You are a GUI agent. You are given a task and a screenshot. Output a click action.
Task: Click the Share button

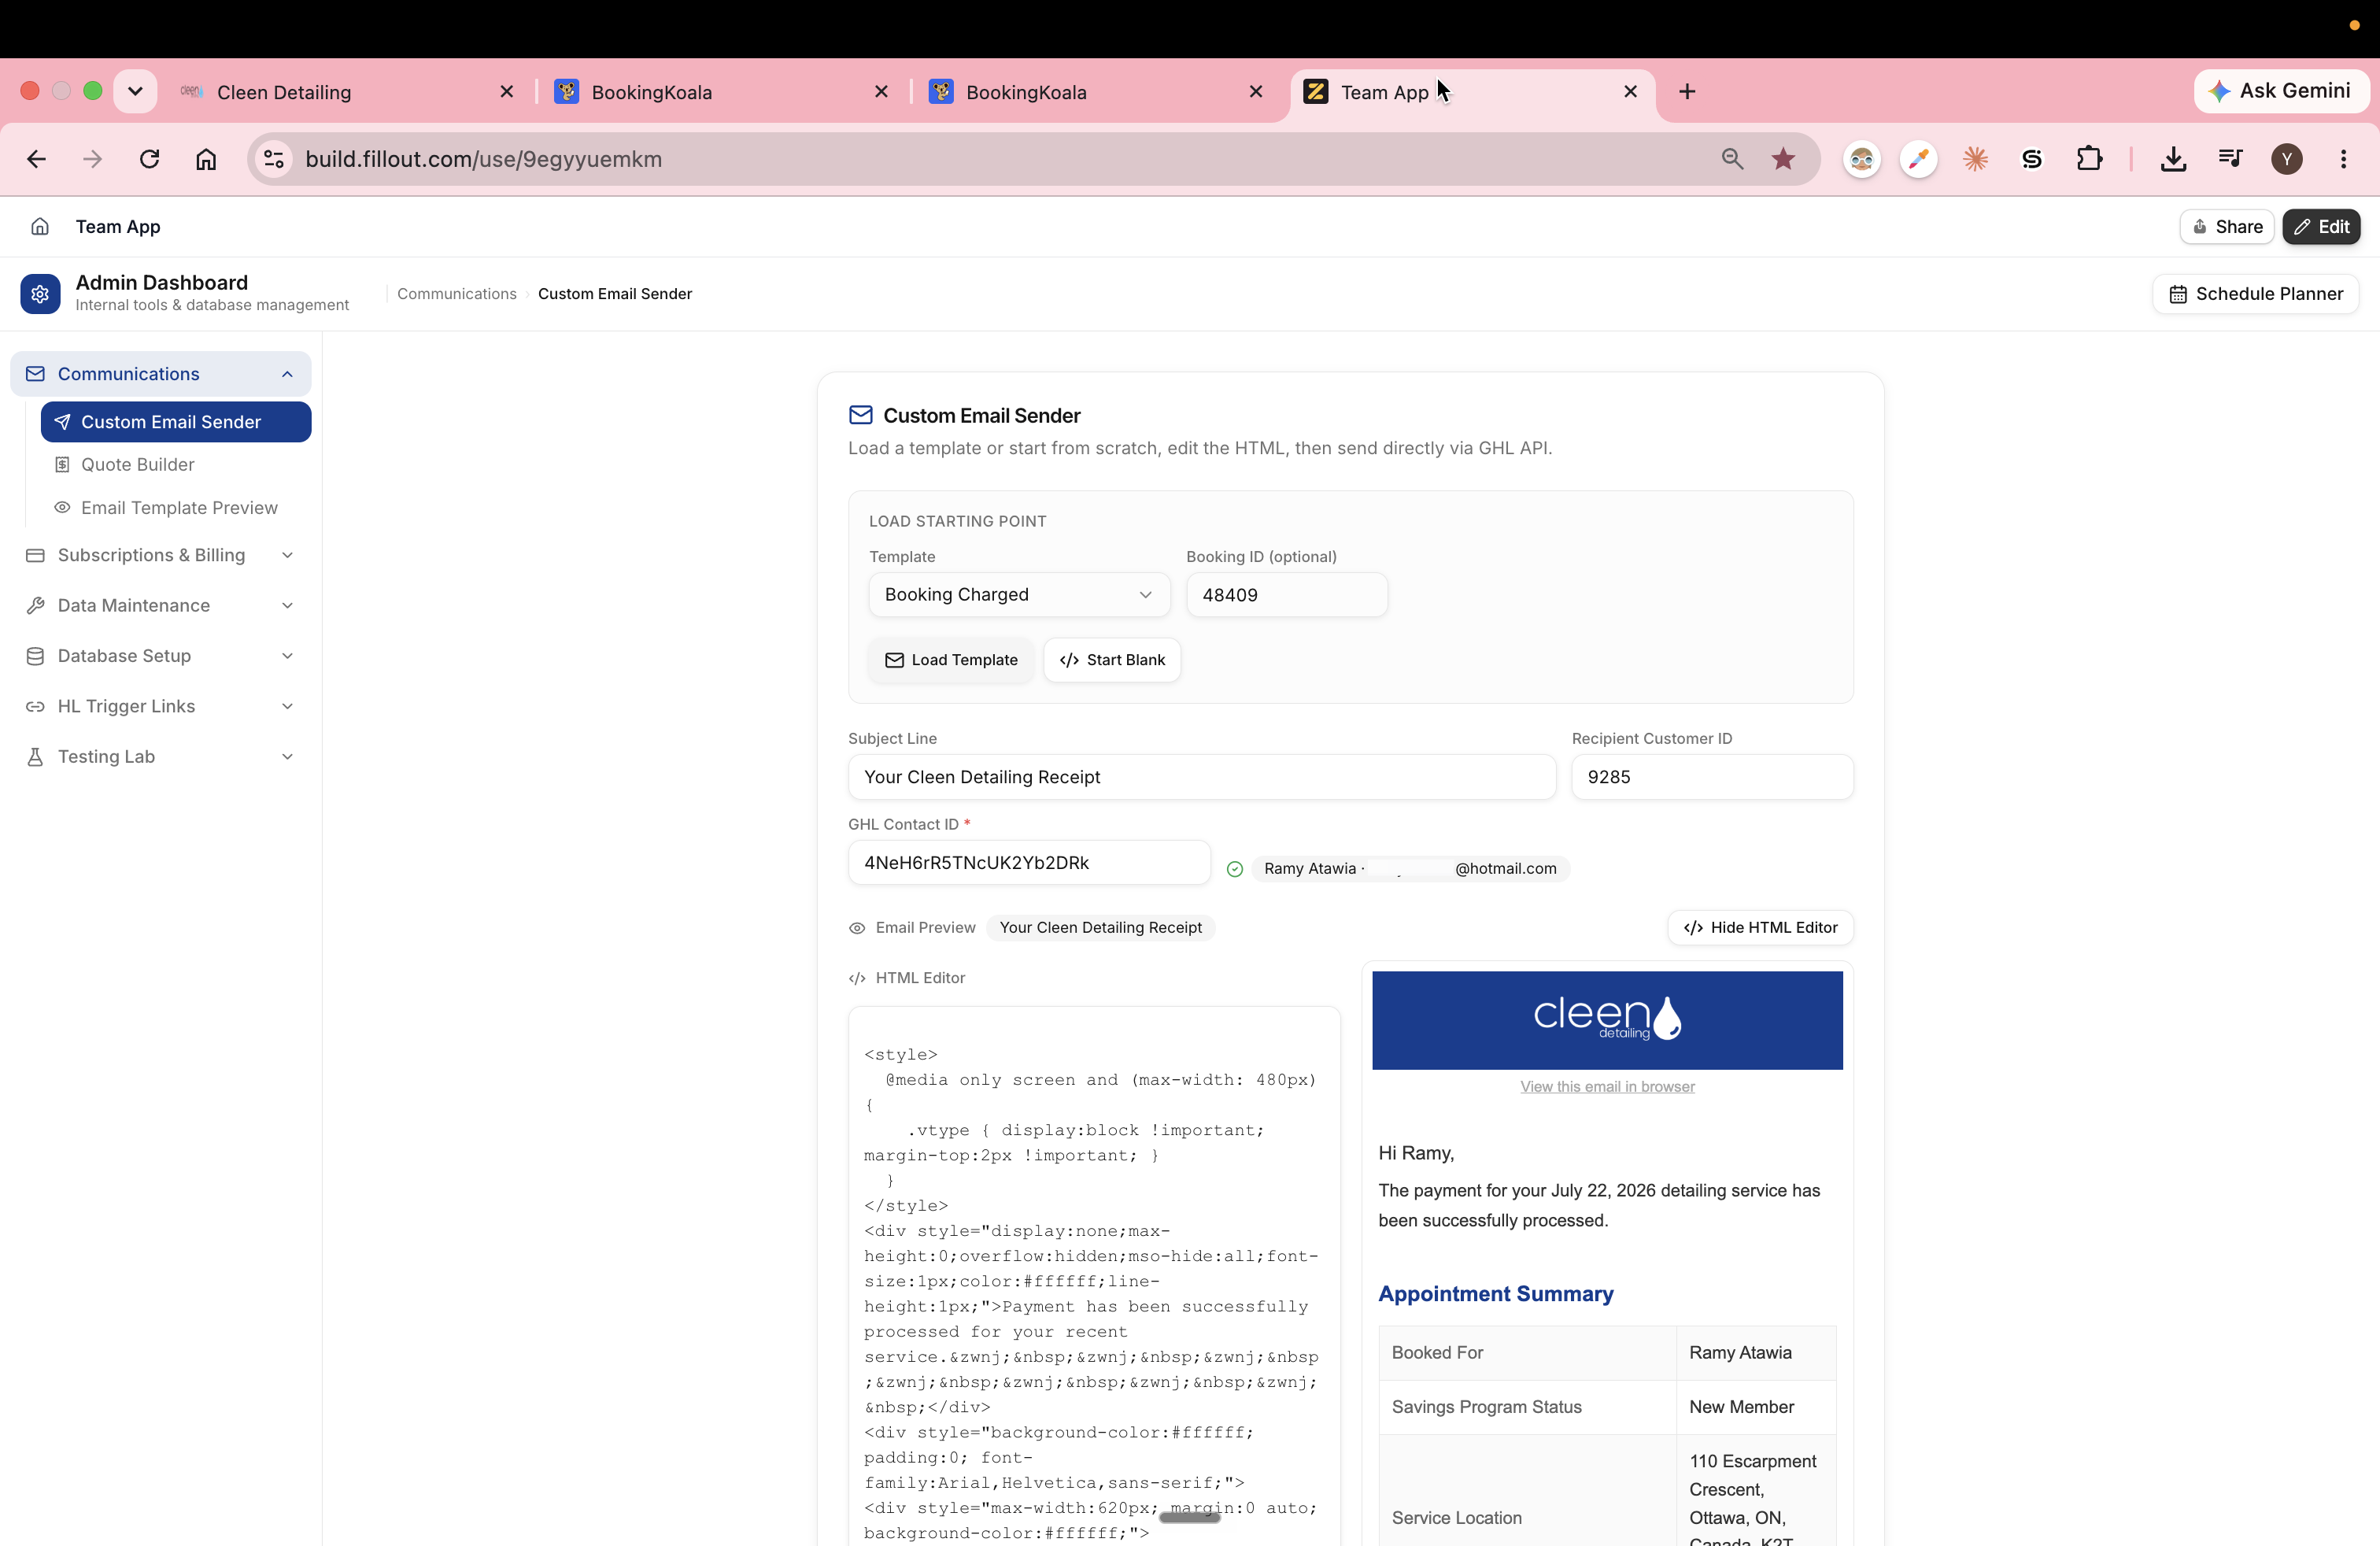point(2227,227)
